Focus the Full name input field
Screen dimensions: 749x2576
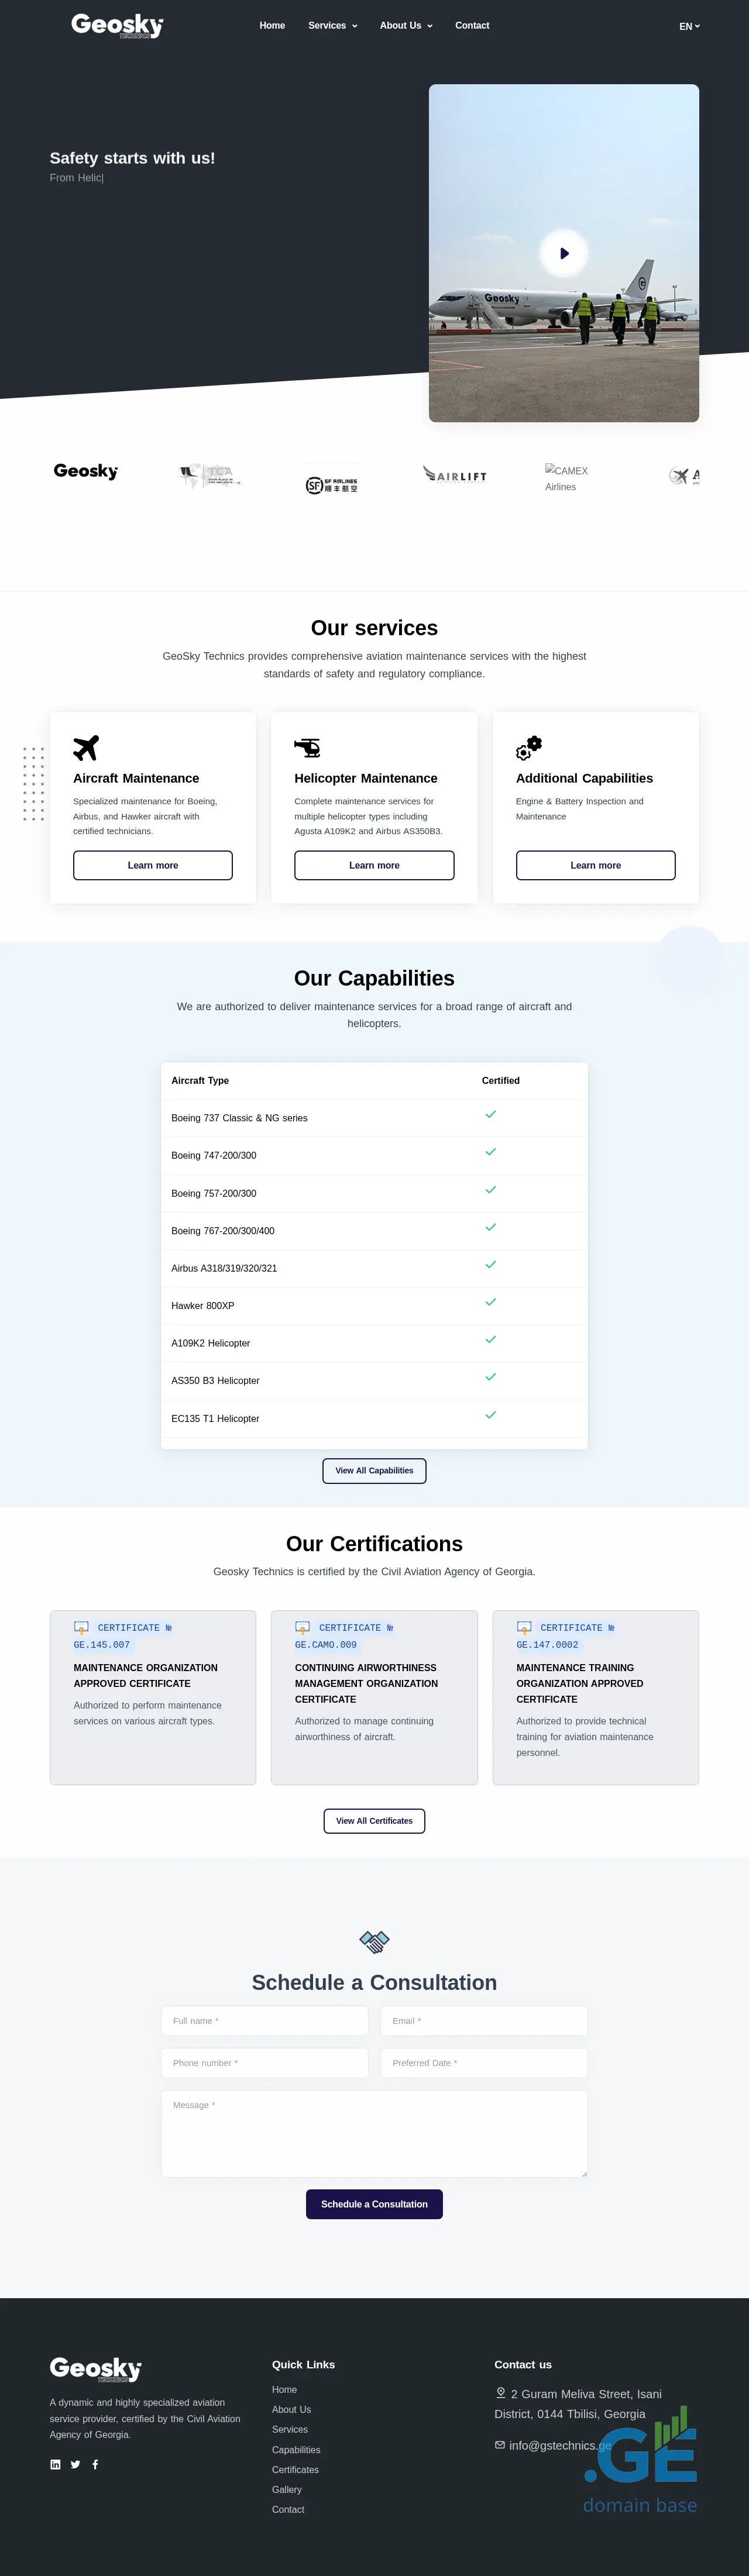[265, 2020]
